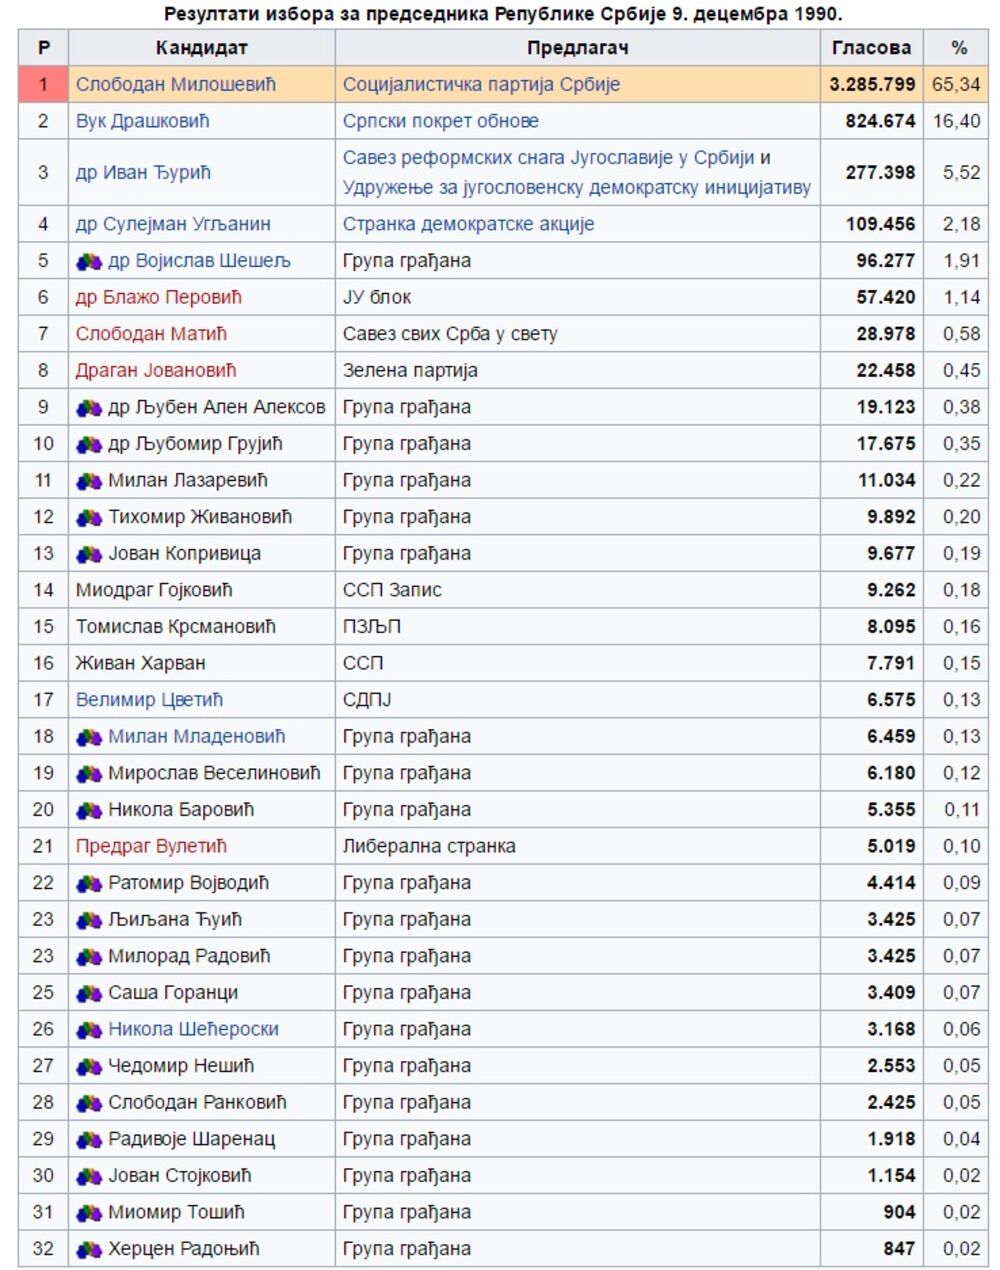Select the icon beside Тихомир Живановић

tap(89, 518)
